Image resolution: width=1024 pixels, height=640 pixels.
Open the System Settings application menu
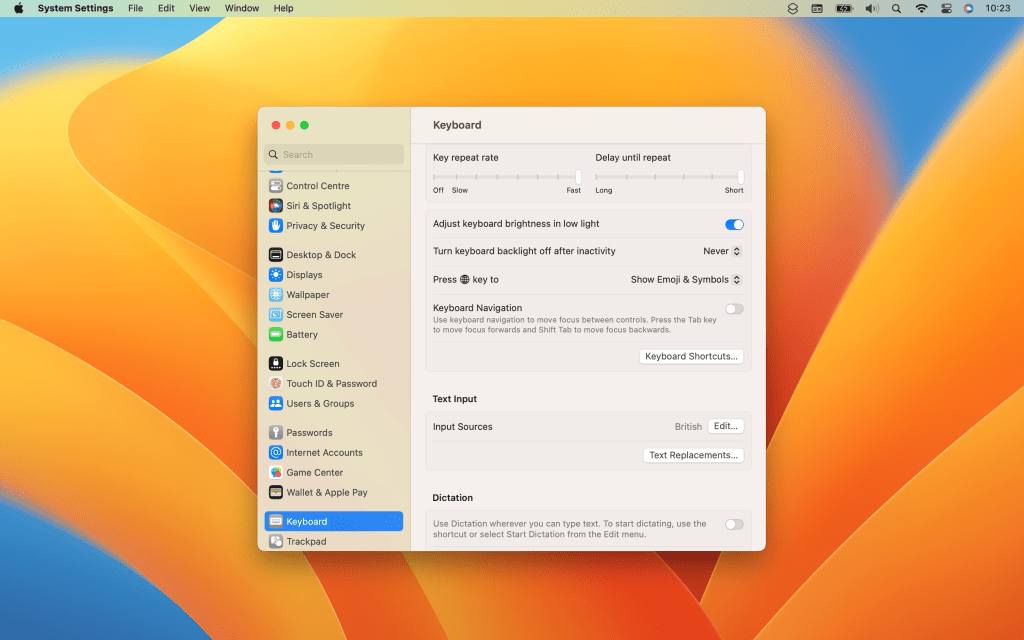pyautogui.click(x=75, y=8)
